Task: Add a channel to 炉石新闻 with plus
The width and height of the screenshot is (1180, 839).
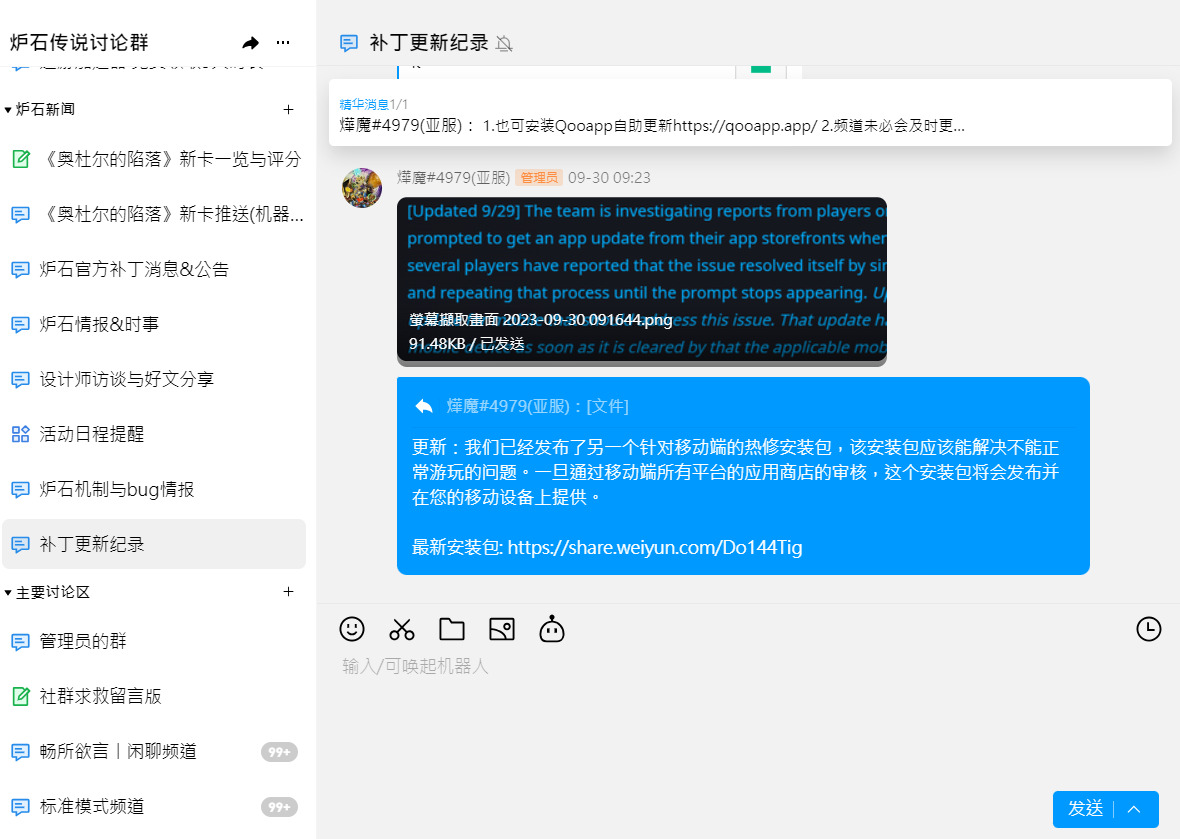Action: click(288, 110)
